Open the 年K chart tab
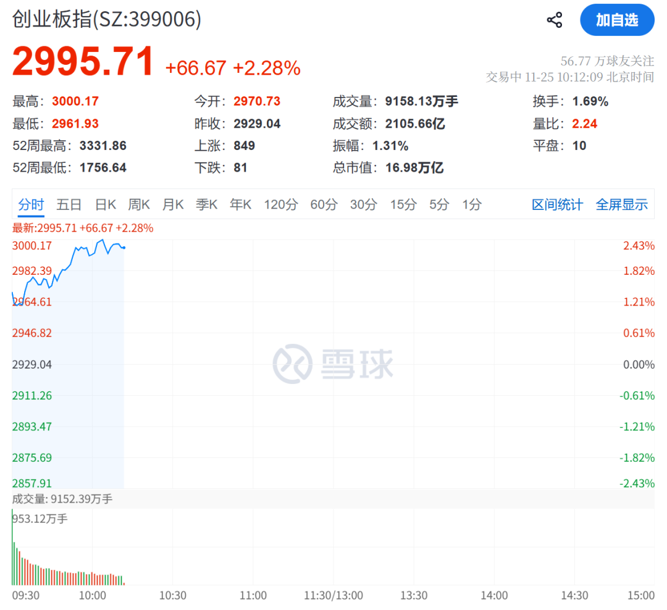667x610 pixels. [x=240, y=205]
